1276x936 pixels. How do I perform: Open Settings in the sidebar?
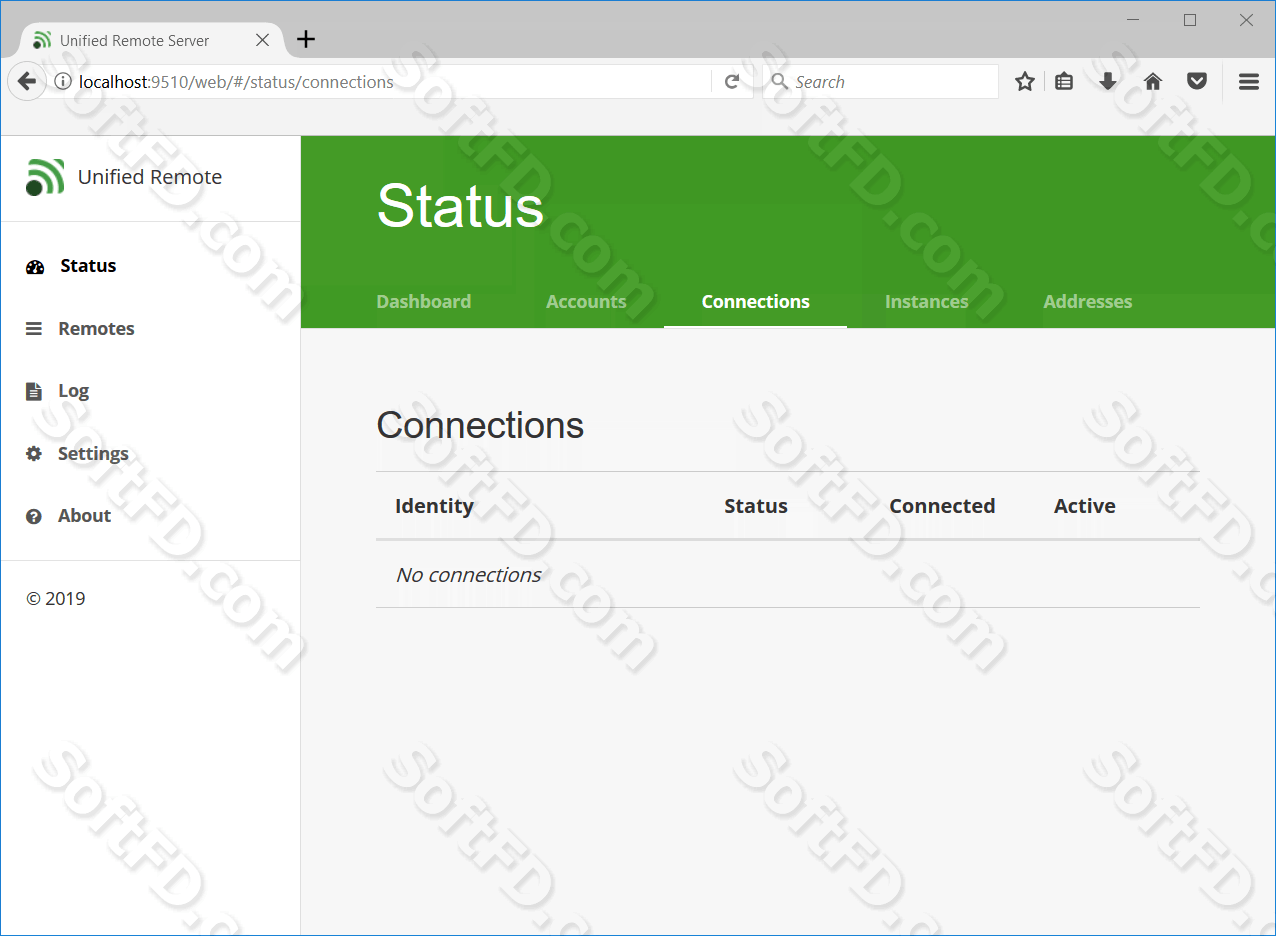(x=93, y=454)
